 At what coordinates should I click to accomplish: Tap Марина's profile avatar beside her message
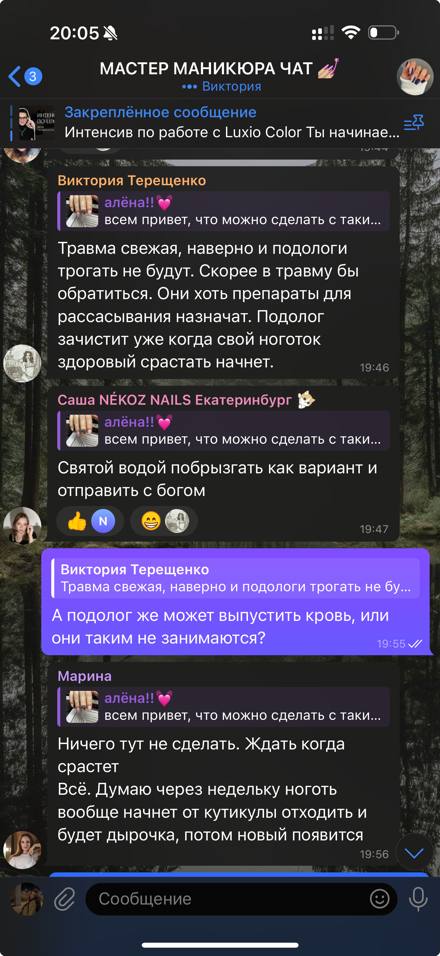pos(22,849)
